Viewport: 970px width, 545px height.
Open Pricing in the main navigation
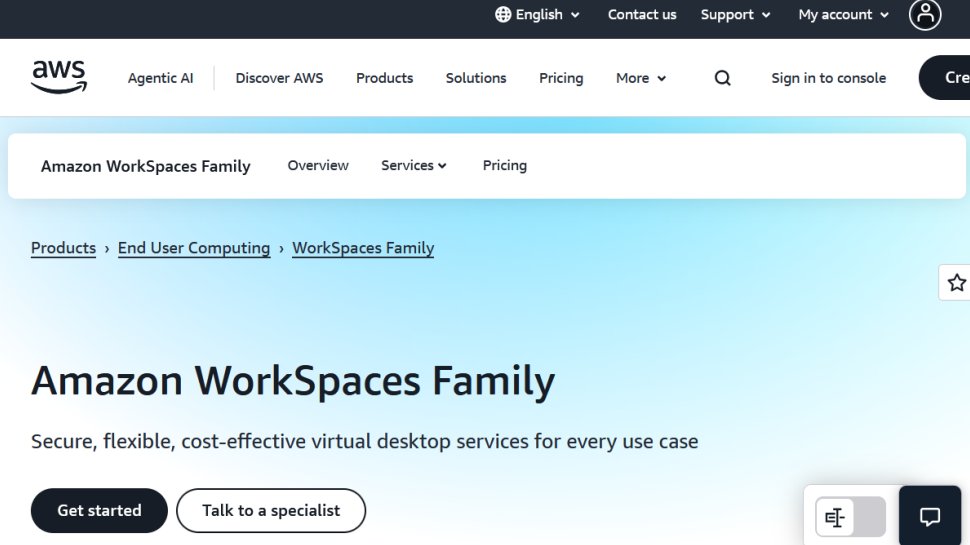point(561,78)
